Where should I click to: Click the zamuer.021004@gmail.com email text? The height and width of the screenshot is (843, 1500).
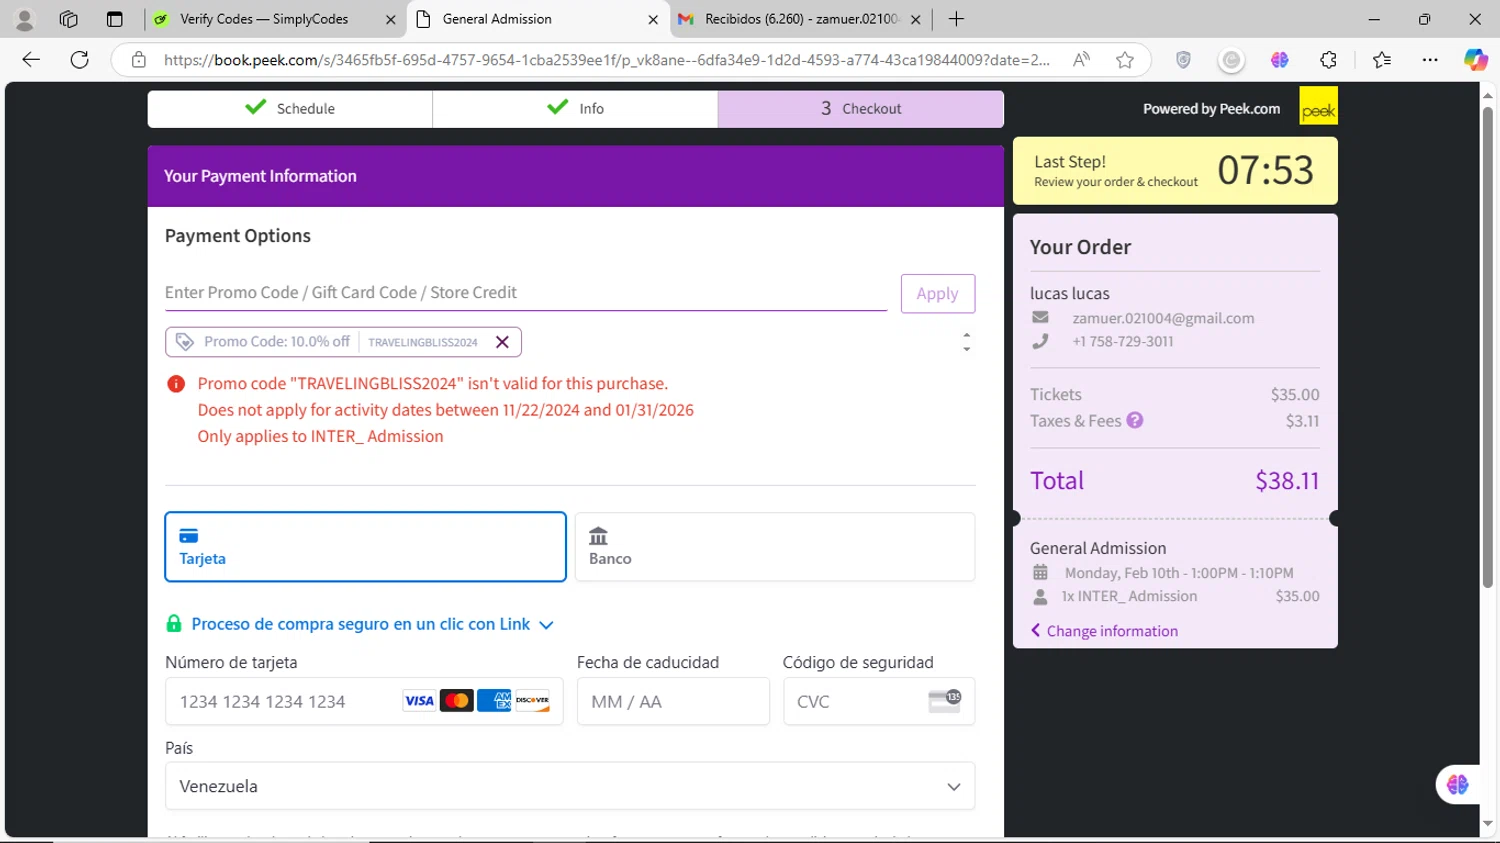tap(1163, 318)
